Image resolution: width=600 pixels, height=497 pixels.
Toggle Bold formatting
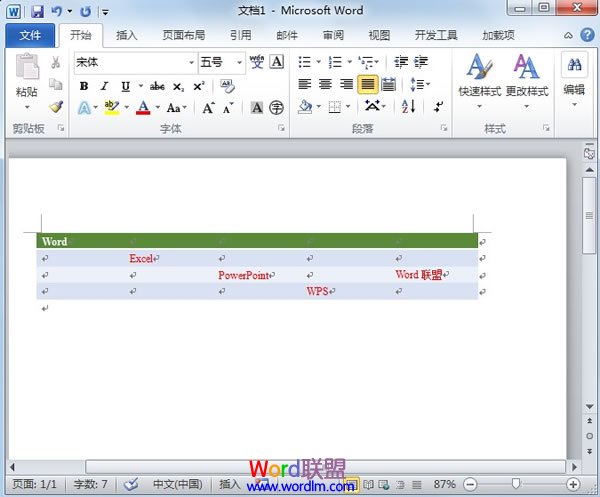pos(84,86)
